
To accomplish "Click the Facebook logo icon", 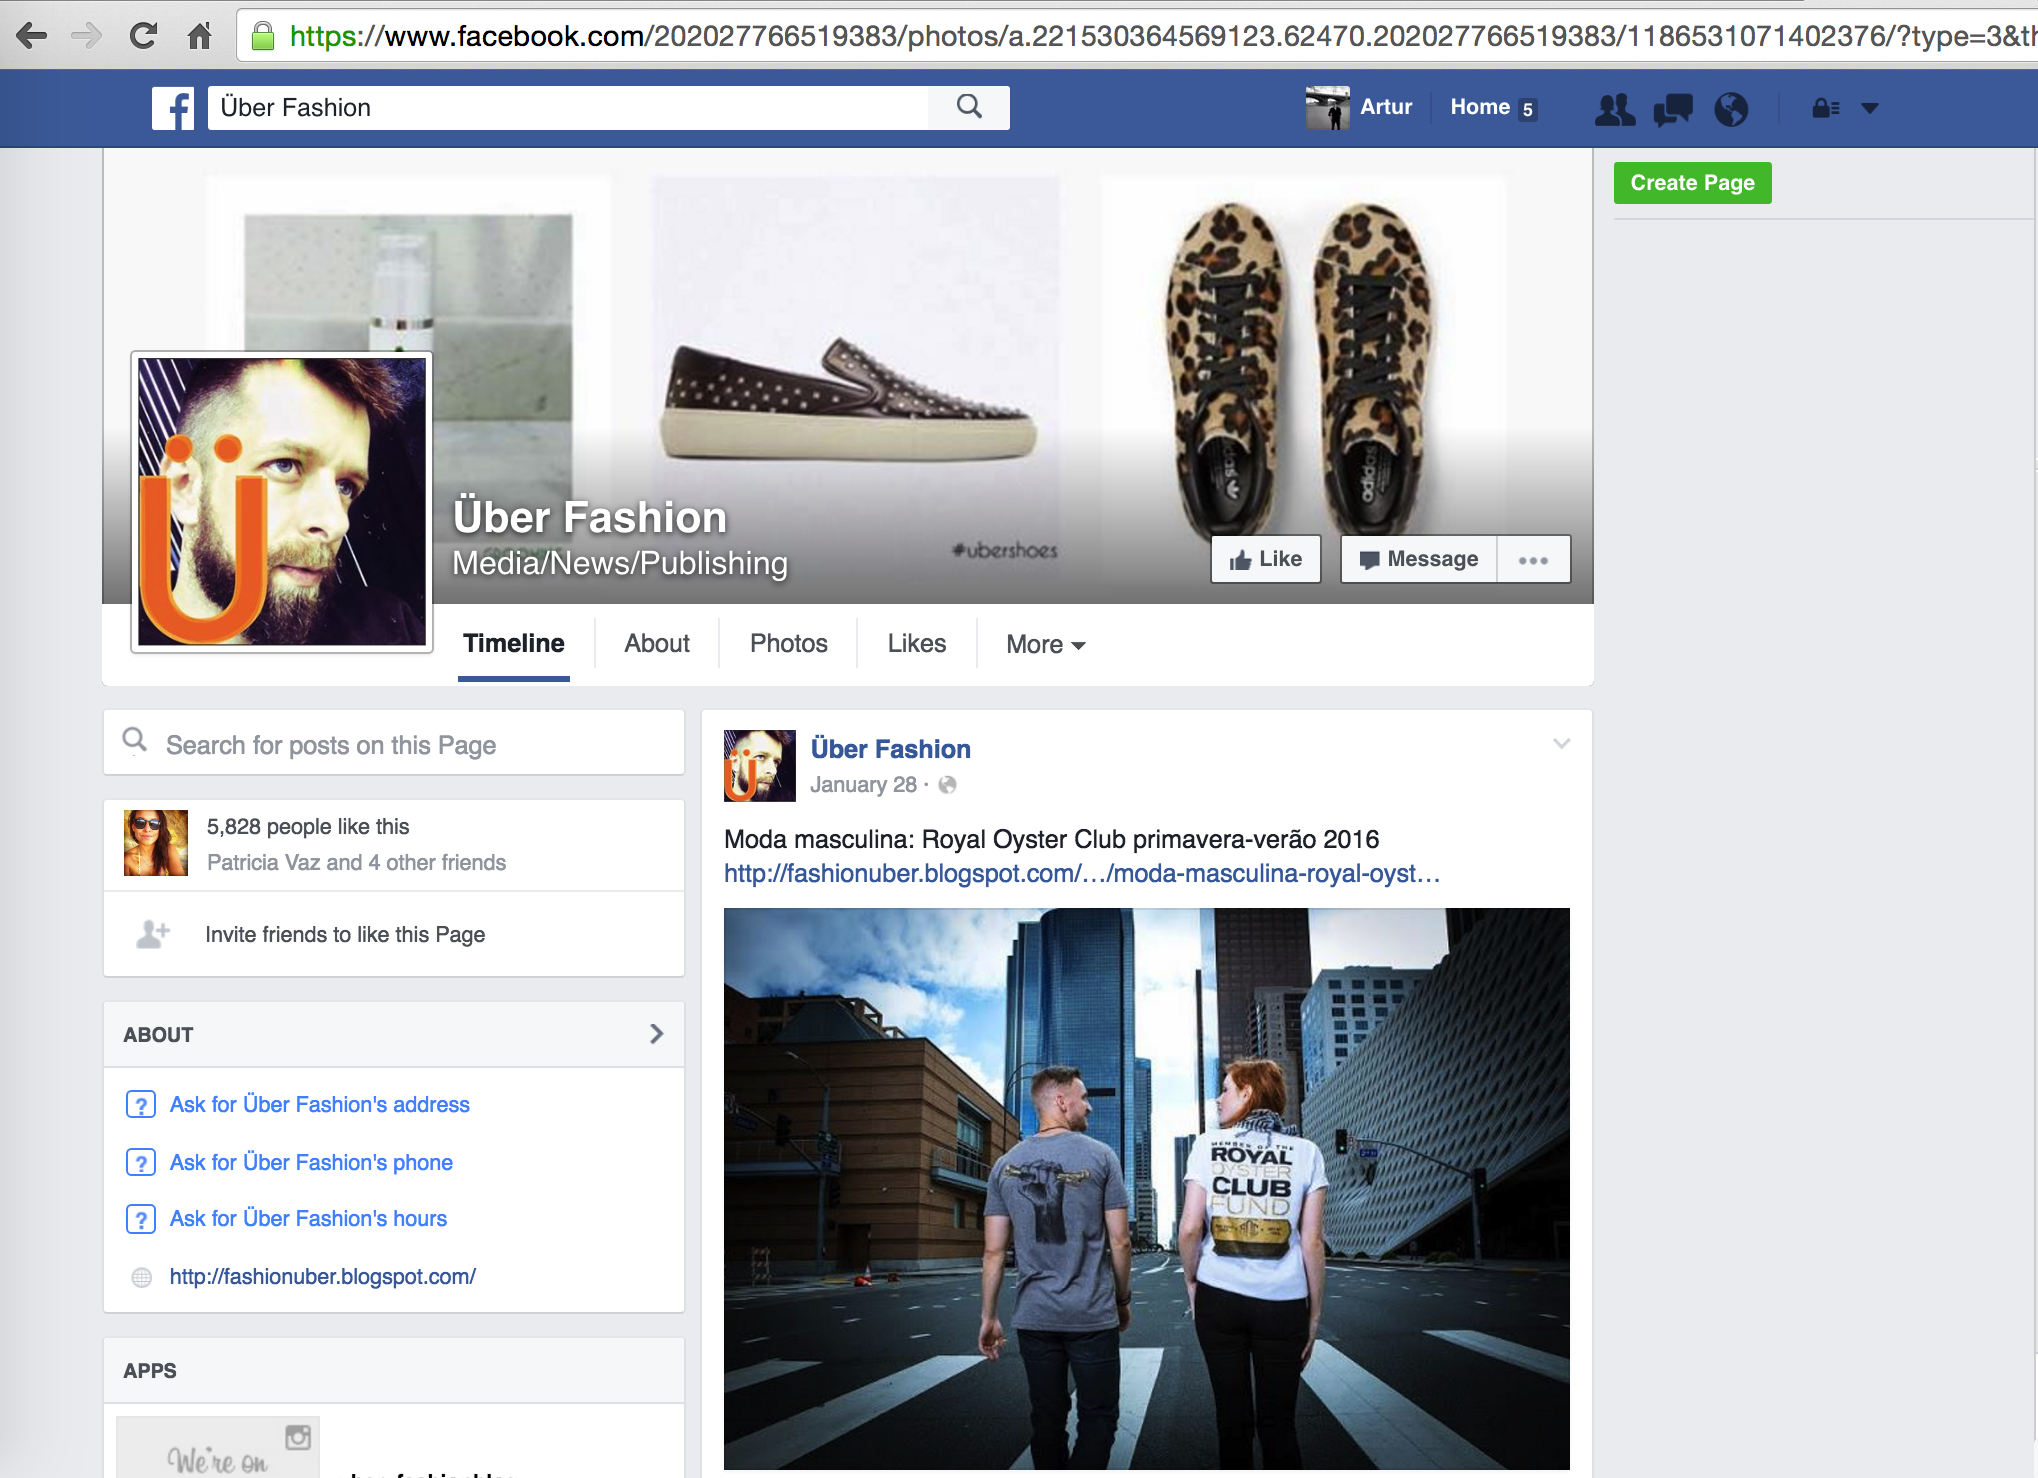I will [x=173, y=108].
